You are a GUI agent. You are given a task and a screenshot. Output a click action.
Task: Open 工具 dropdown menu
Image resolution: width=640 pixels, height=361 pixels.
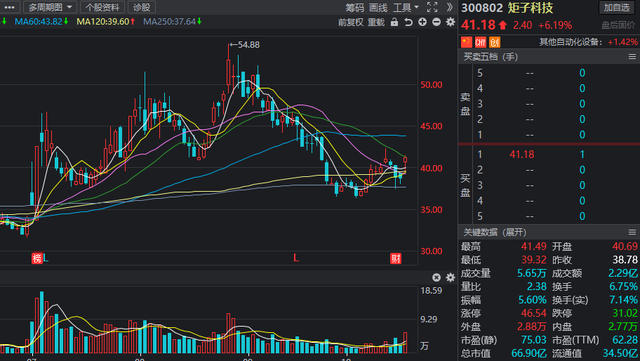406,7
